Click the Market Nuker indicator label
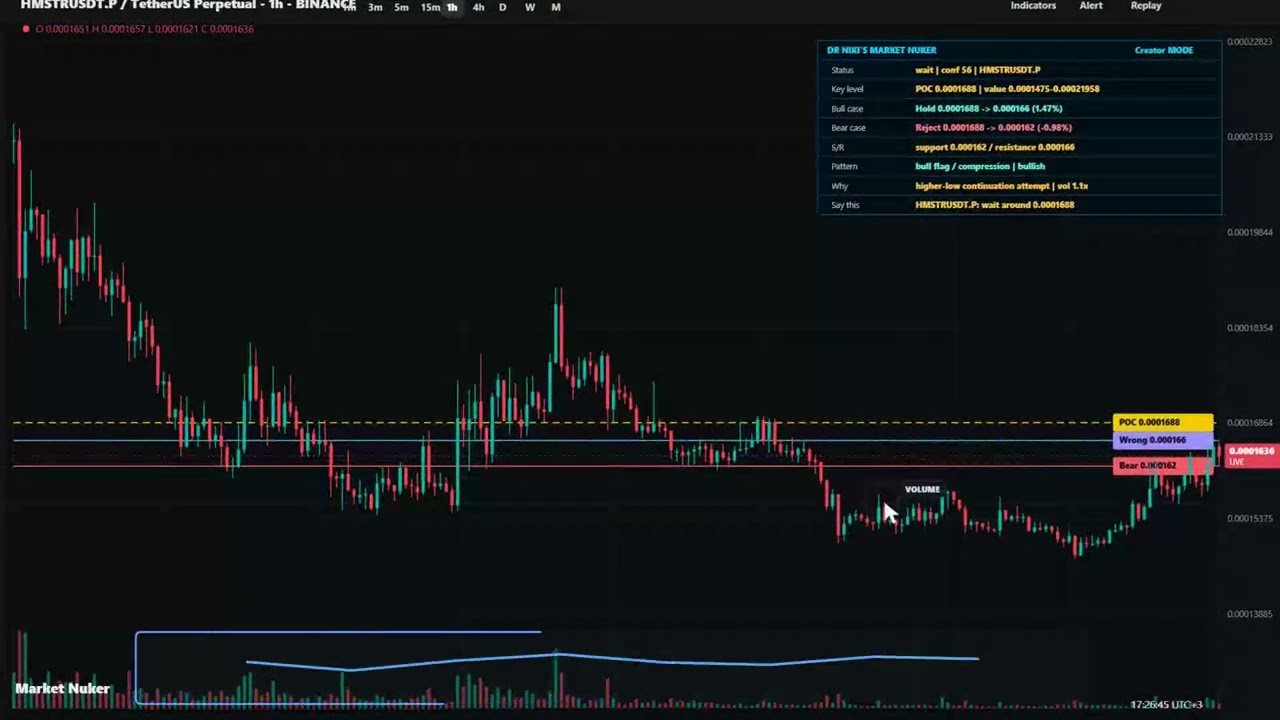This screenshot has height=720, width=1280. 62,689
